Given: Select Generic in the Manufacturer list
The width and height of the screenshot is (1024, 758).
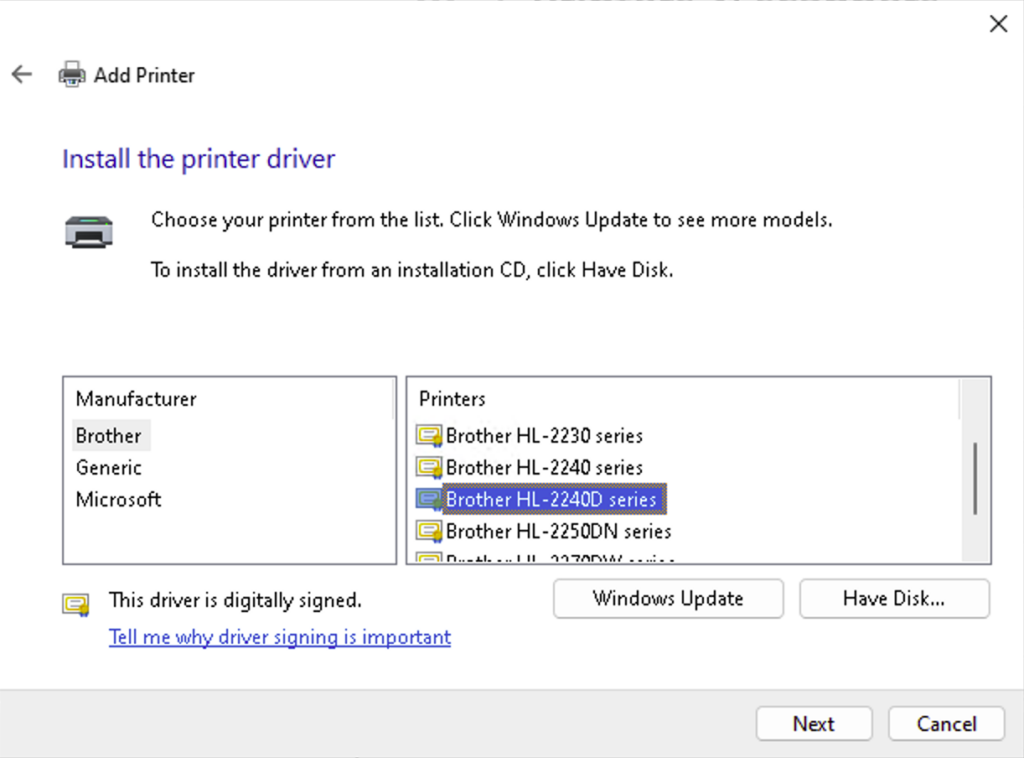Looking at the screenshot, I should tap(108, 467).
